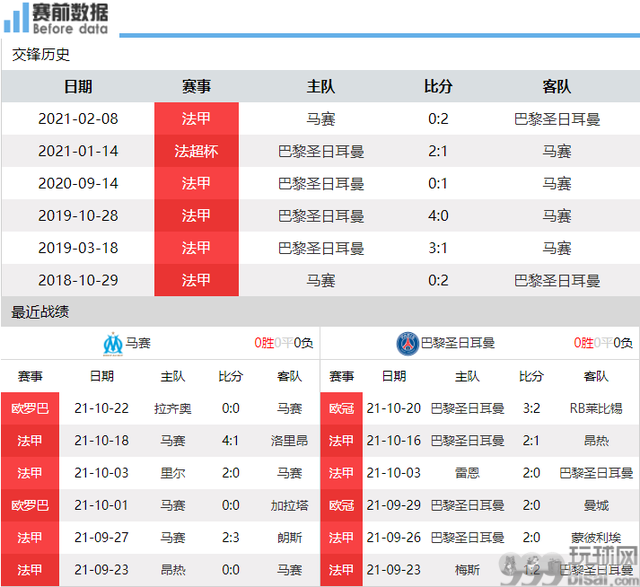Click 3:2 score against RB莱比锡
The width and height of the screenshot is (640, 587).
(531, 409)
